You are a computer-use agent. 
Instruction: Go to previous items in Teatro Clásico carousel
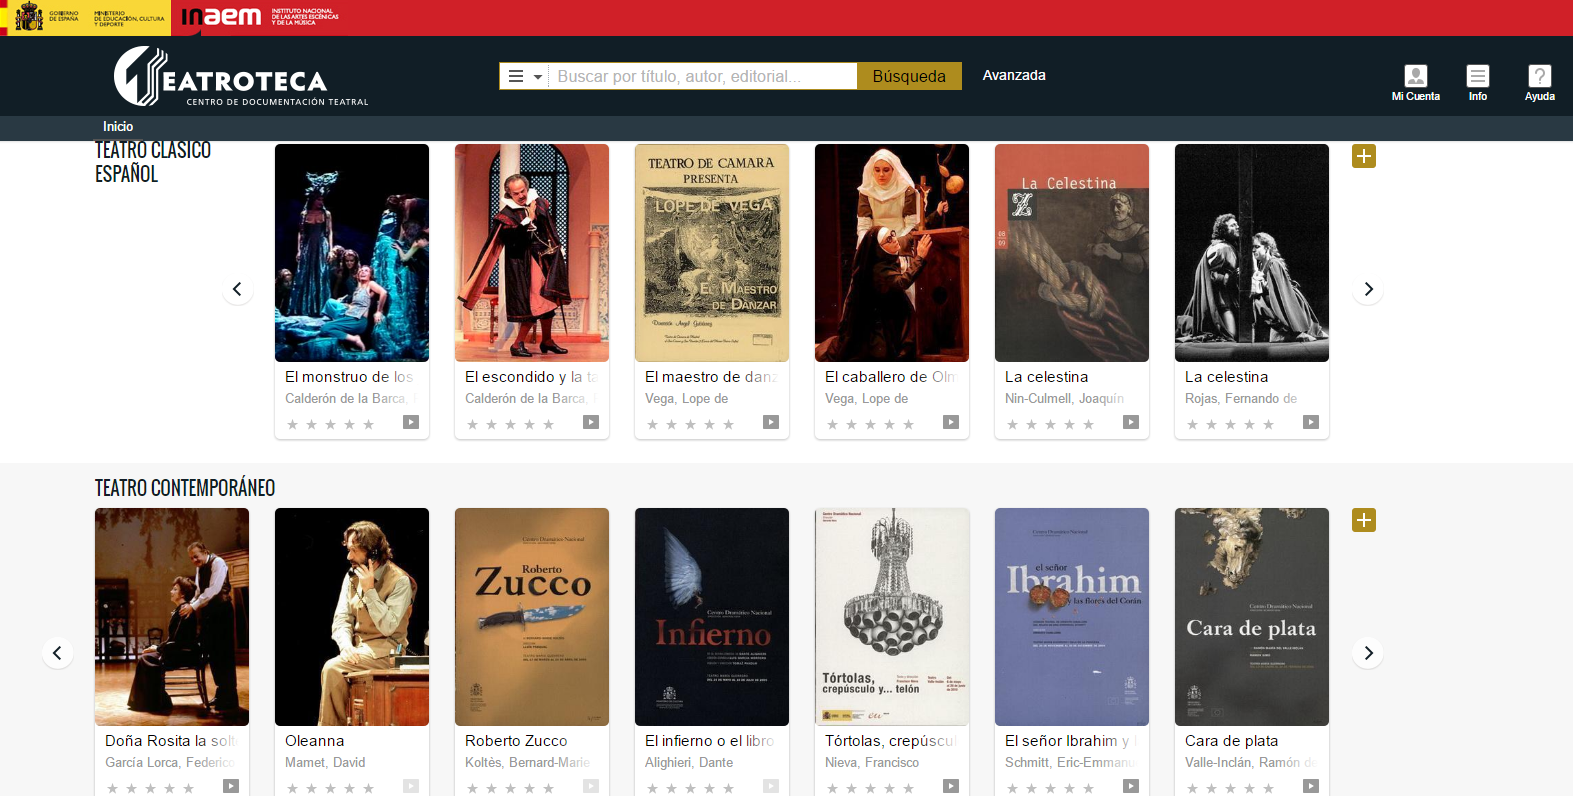pos(237,289)
